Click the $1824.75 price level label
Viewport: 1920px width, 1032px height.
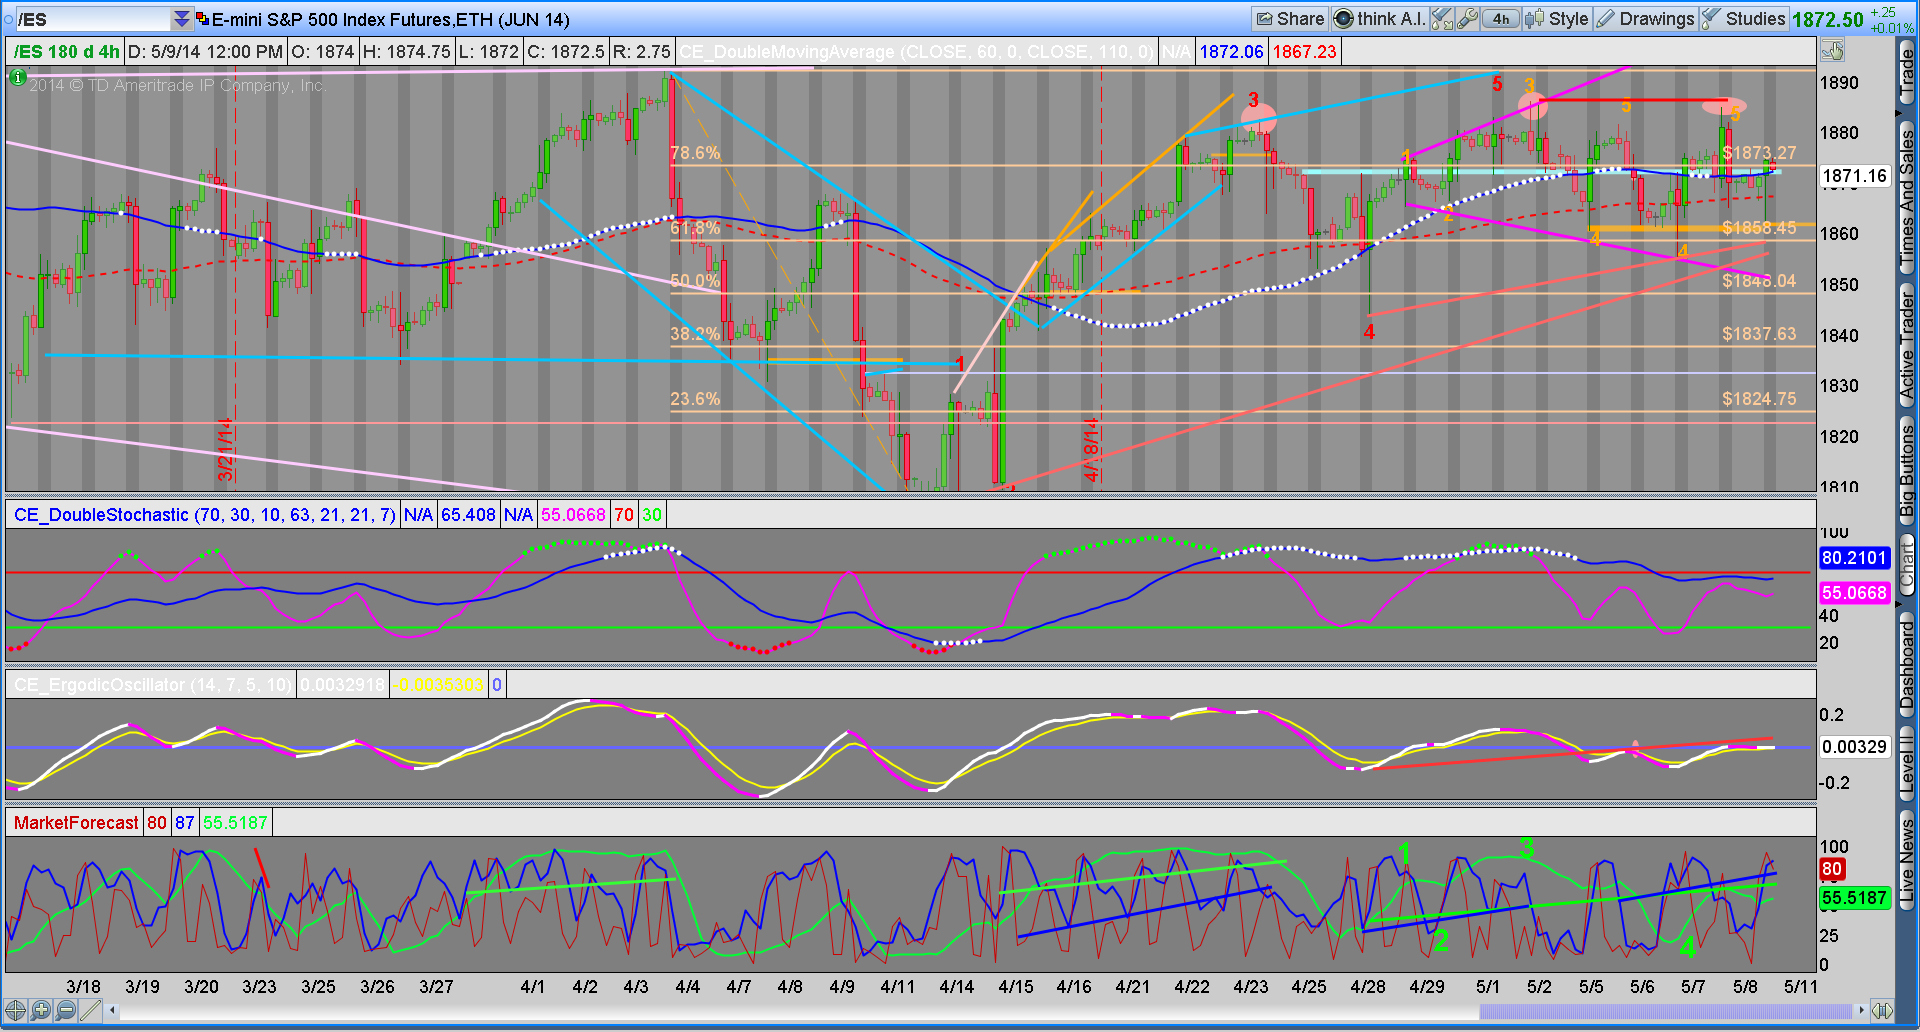1759,399
